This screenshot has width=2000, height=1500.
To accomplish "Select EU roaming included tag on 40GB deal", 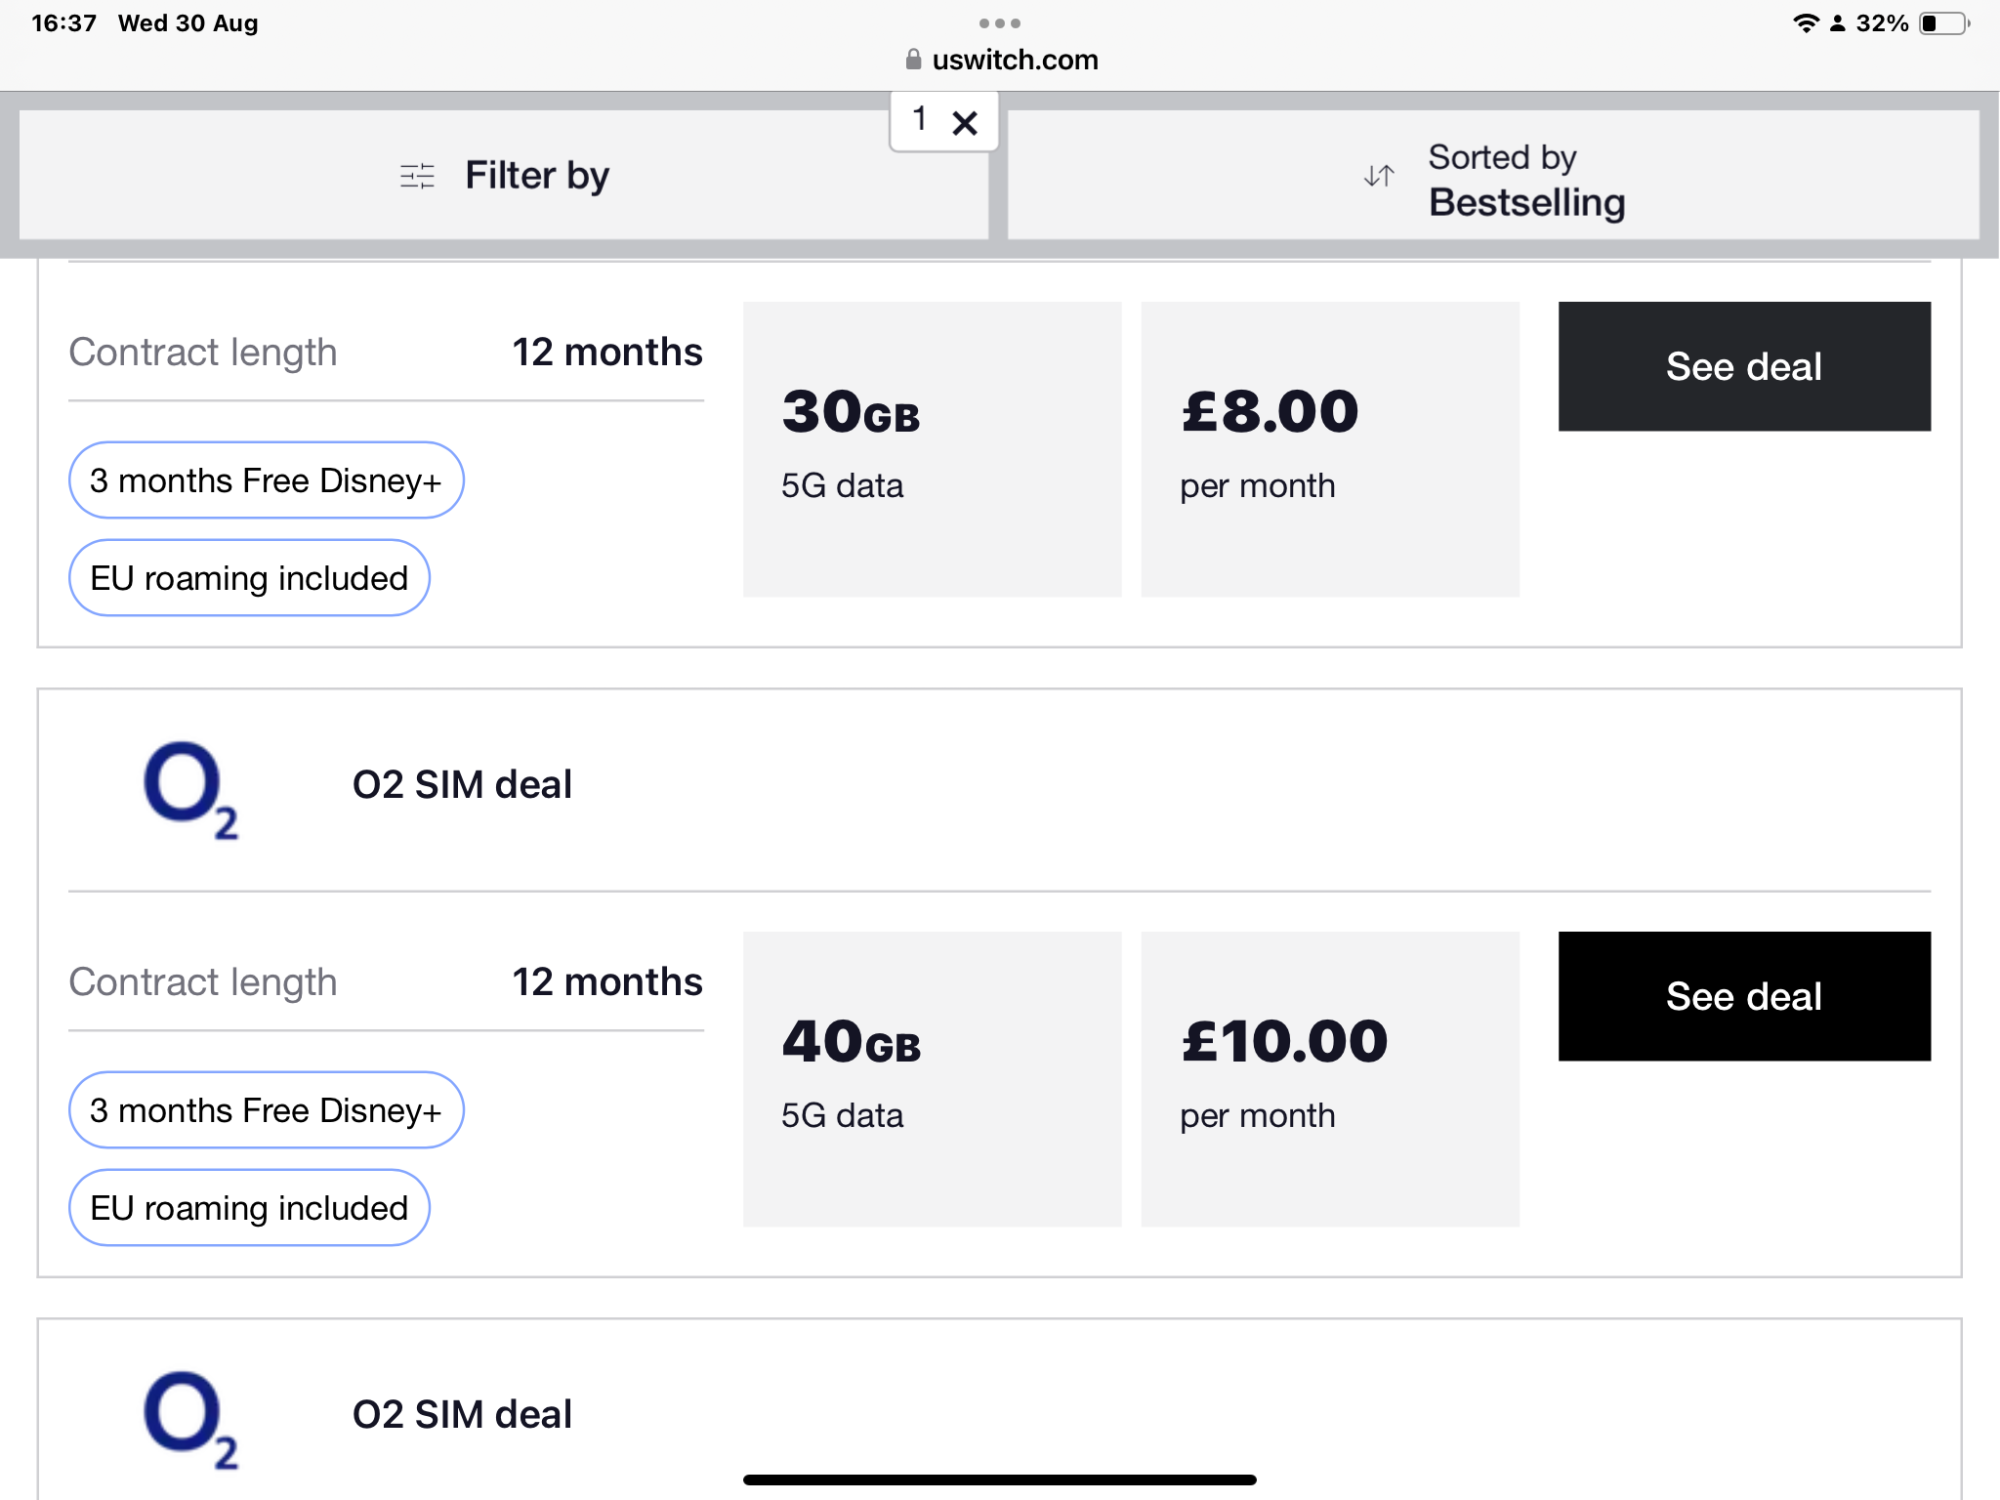I will pos(249,1208).
